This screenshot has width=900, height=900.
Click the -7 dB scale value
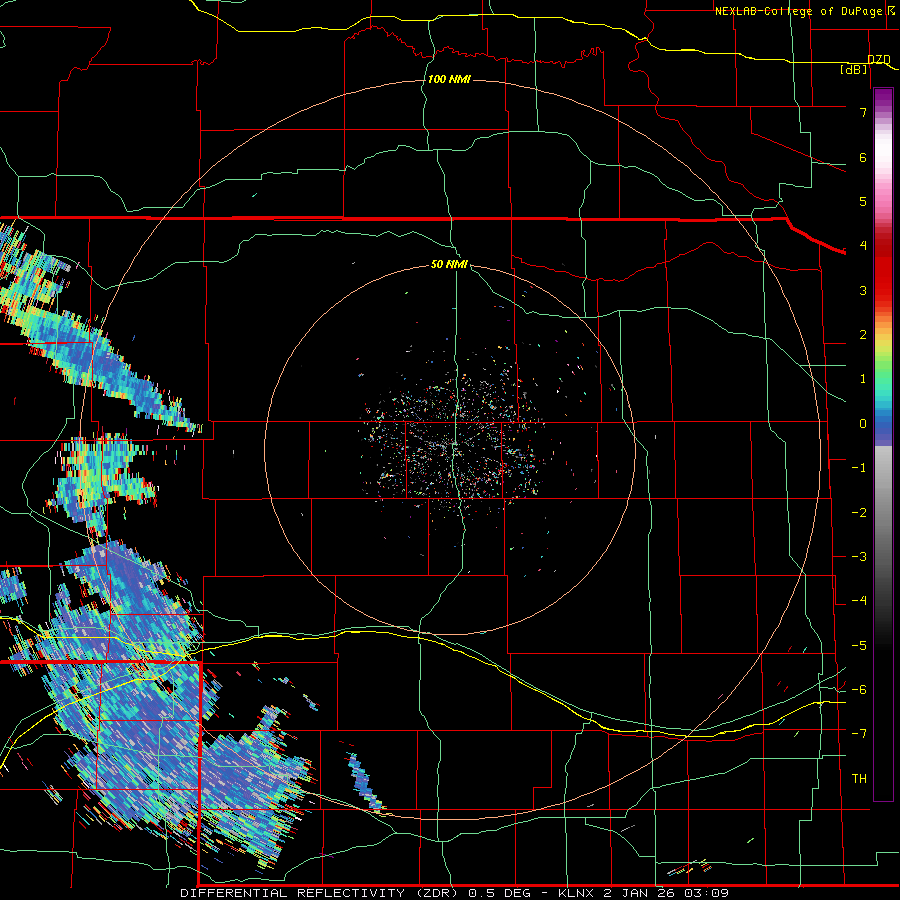(x=859, y=734)
